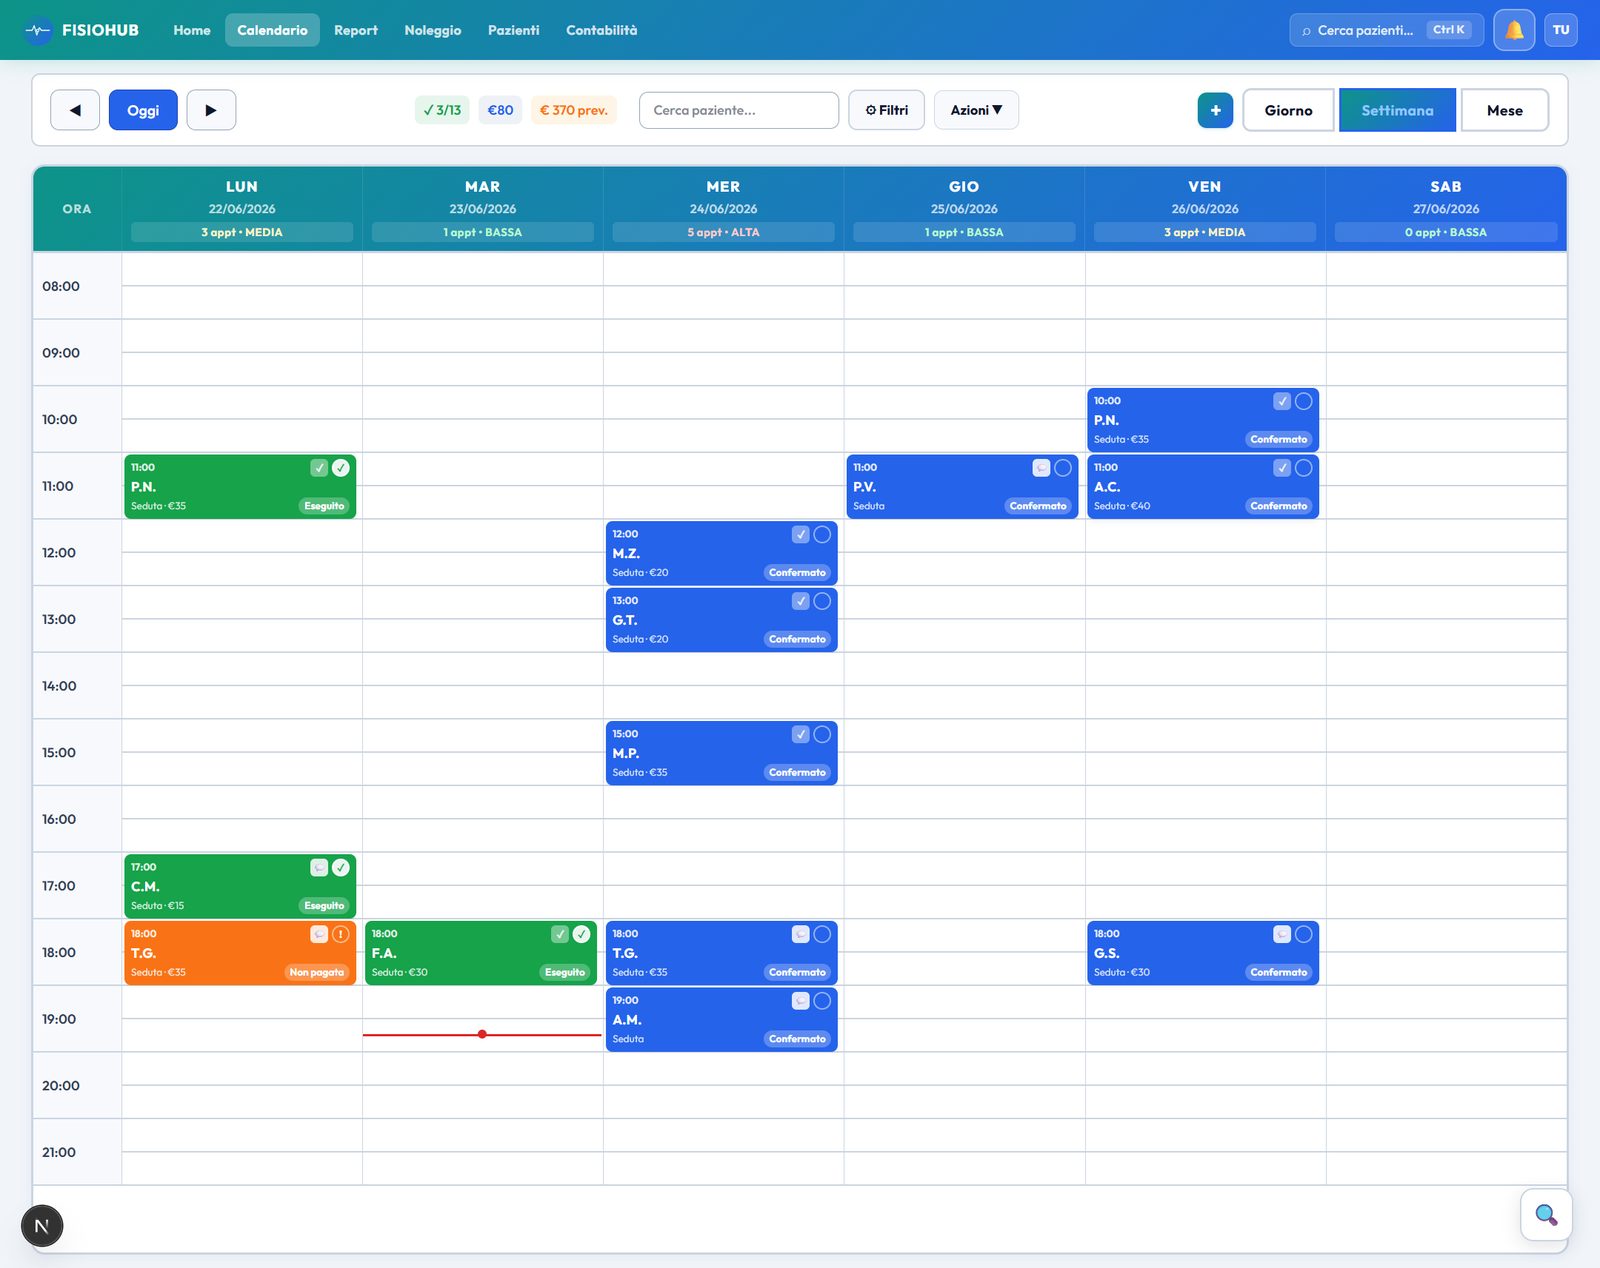Screen dimensions: 1600x1268
Task: Click Confermato status on G.S. card
Action: [x=1279, y=972]
